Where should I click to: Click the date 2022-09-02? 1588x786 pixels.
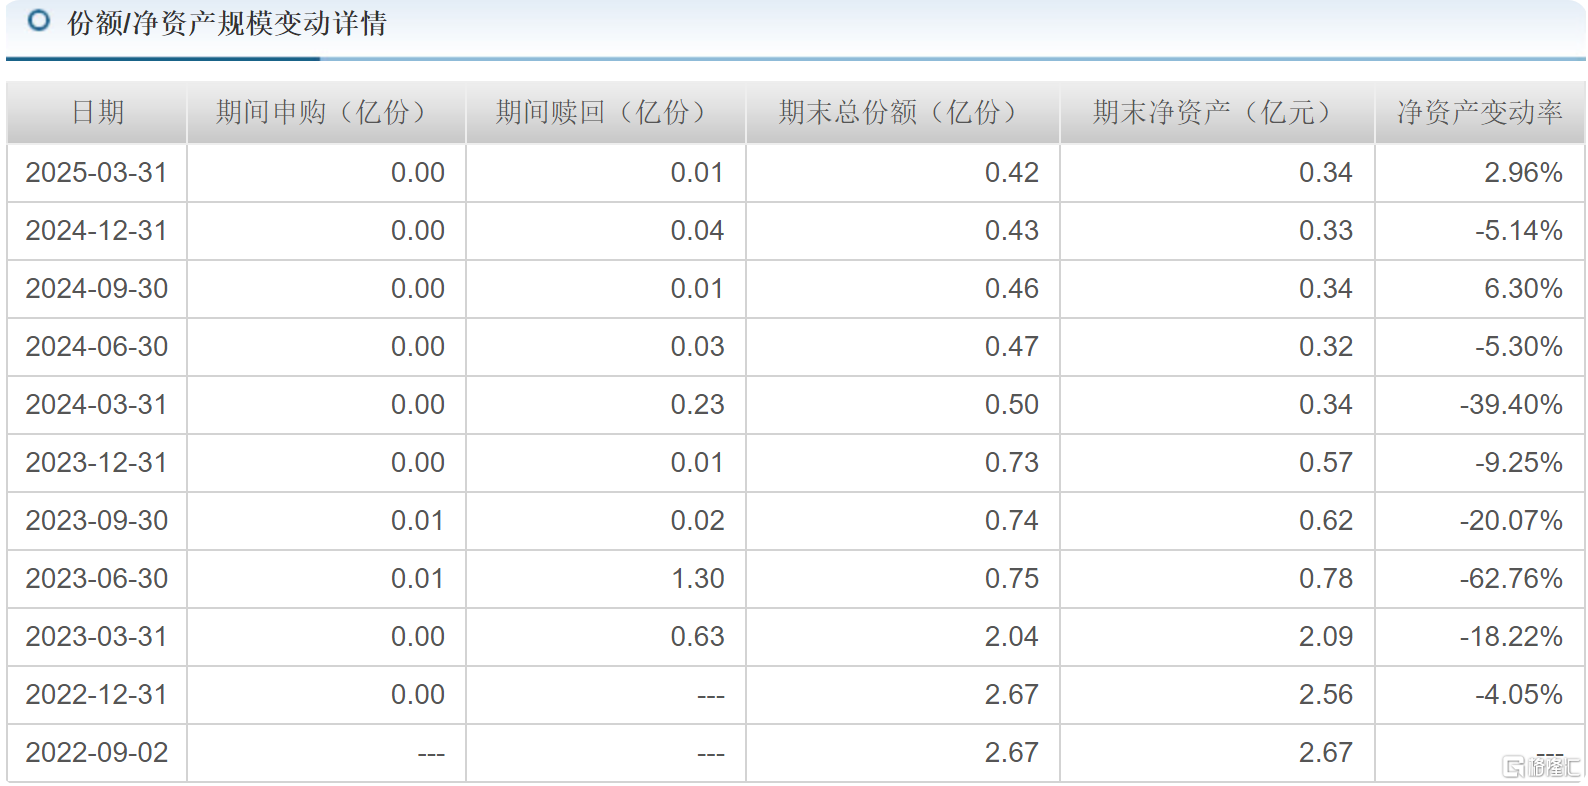click(97, 753)
